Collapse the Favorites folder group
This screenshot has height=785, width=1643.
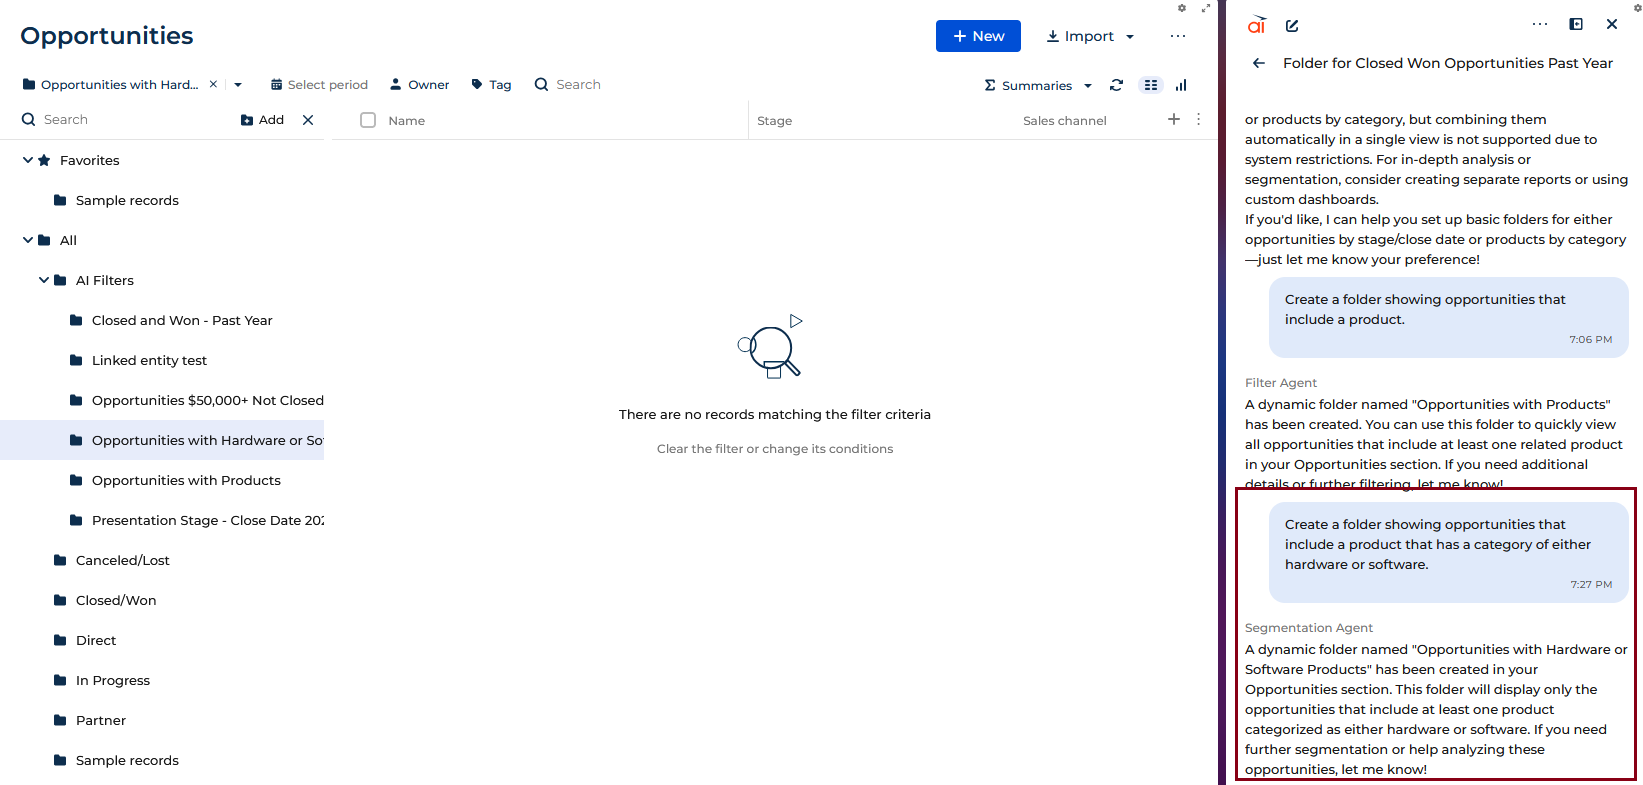click(x=28, y=160)
